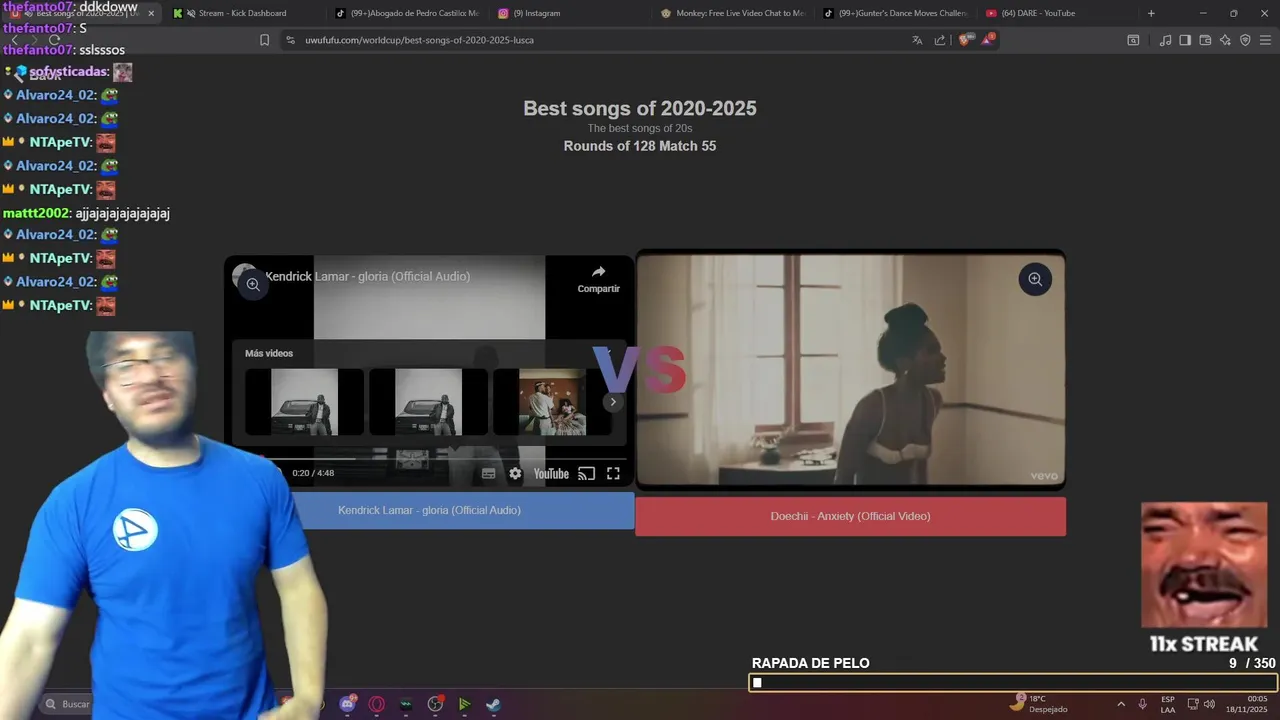Screen dimensions: 1280x720
Task: Open the Brave Wallet icon
Action: point(1205,40)
